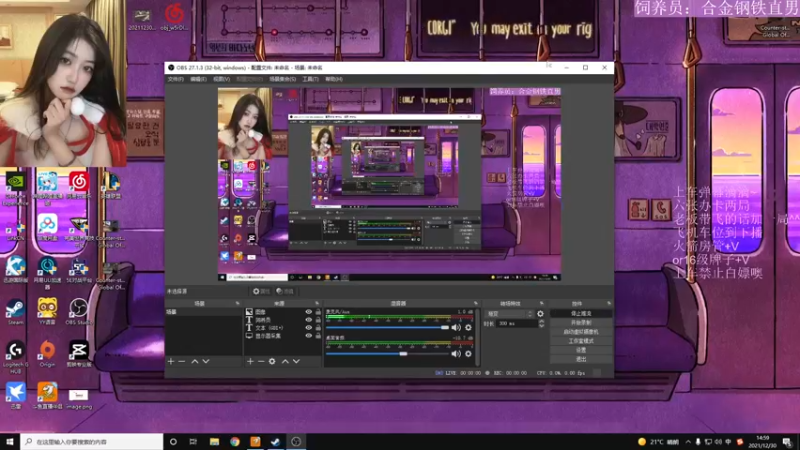Mute the 麦克风/Aux speaker icon
This screenshot has height=450, width=800.
coord(456,328)
